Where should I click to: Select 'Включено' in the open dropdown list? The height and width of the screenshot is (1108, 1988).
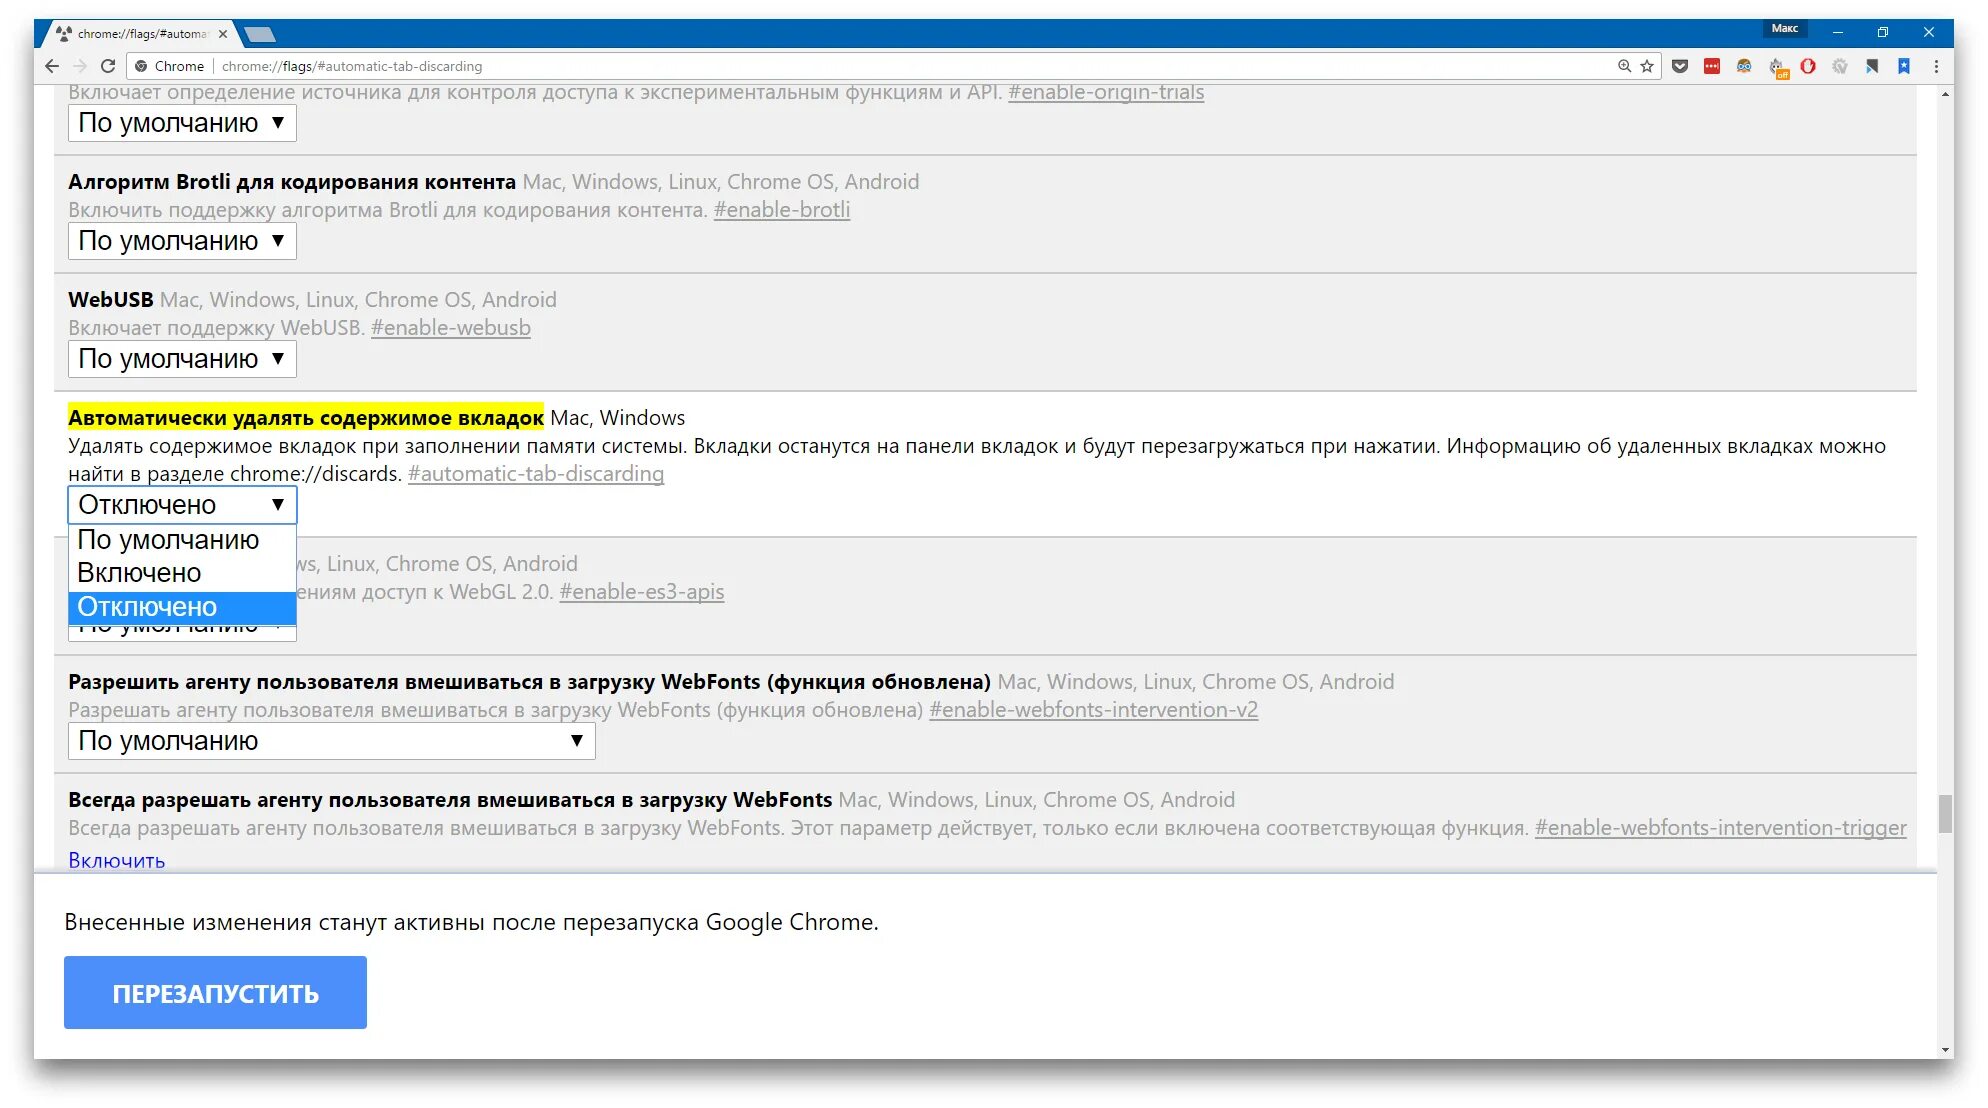point(139,573)
